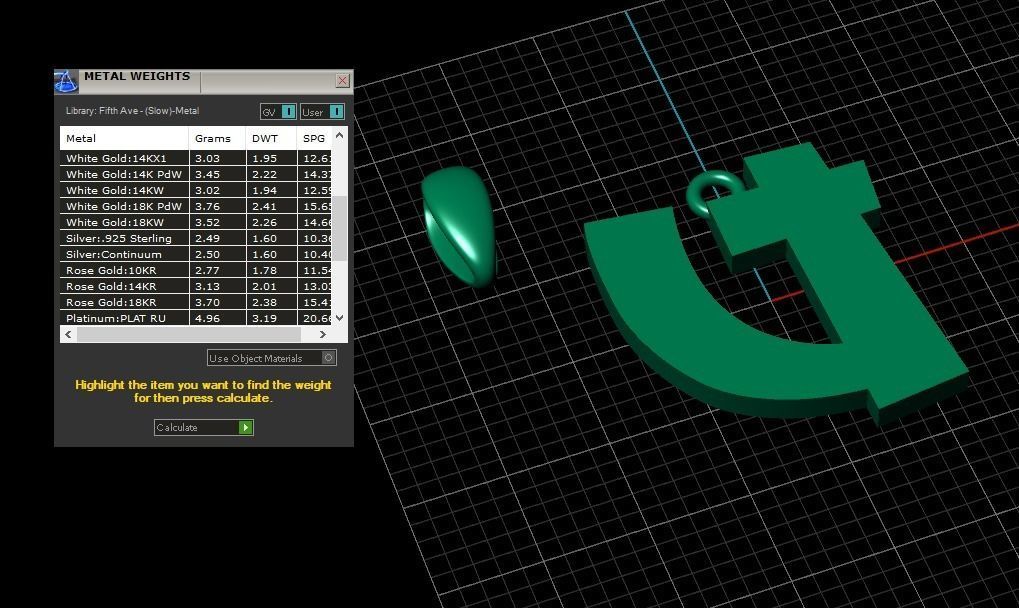The image size is (1019, 608).
Task: Select the White Gold:14K PdW row
Action: [x=196, y=174]
